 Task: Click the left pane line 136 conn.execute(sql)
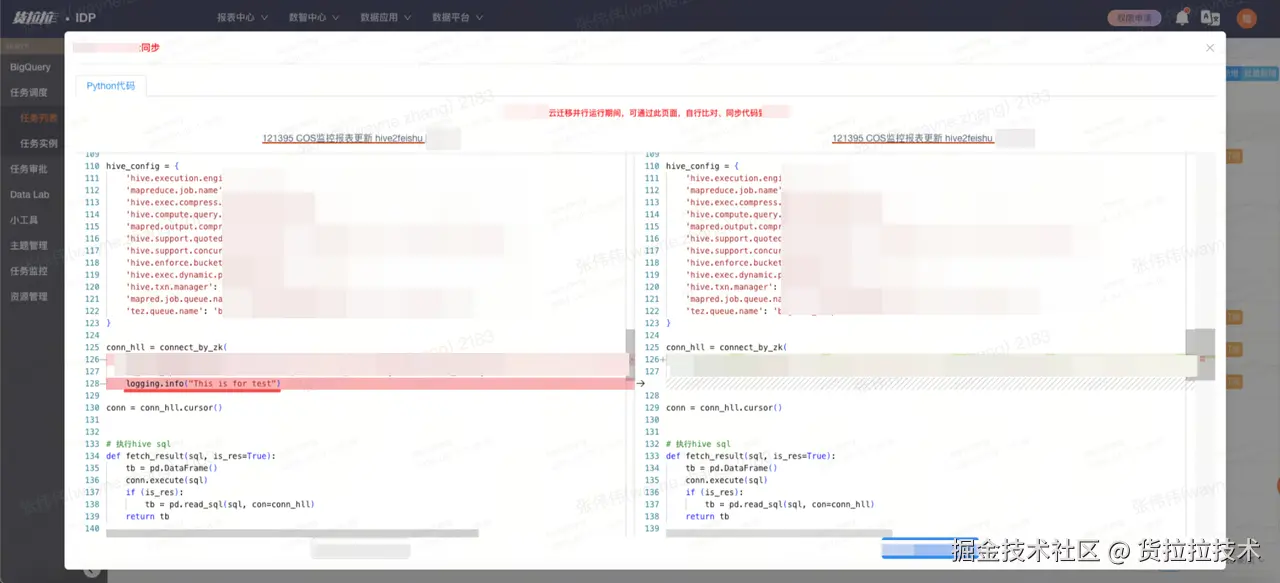click(166, 480)
